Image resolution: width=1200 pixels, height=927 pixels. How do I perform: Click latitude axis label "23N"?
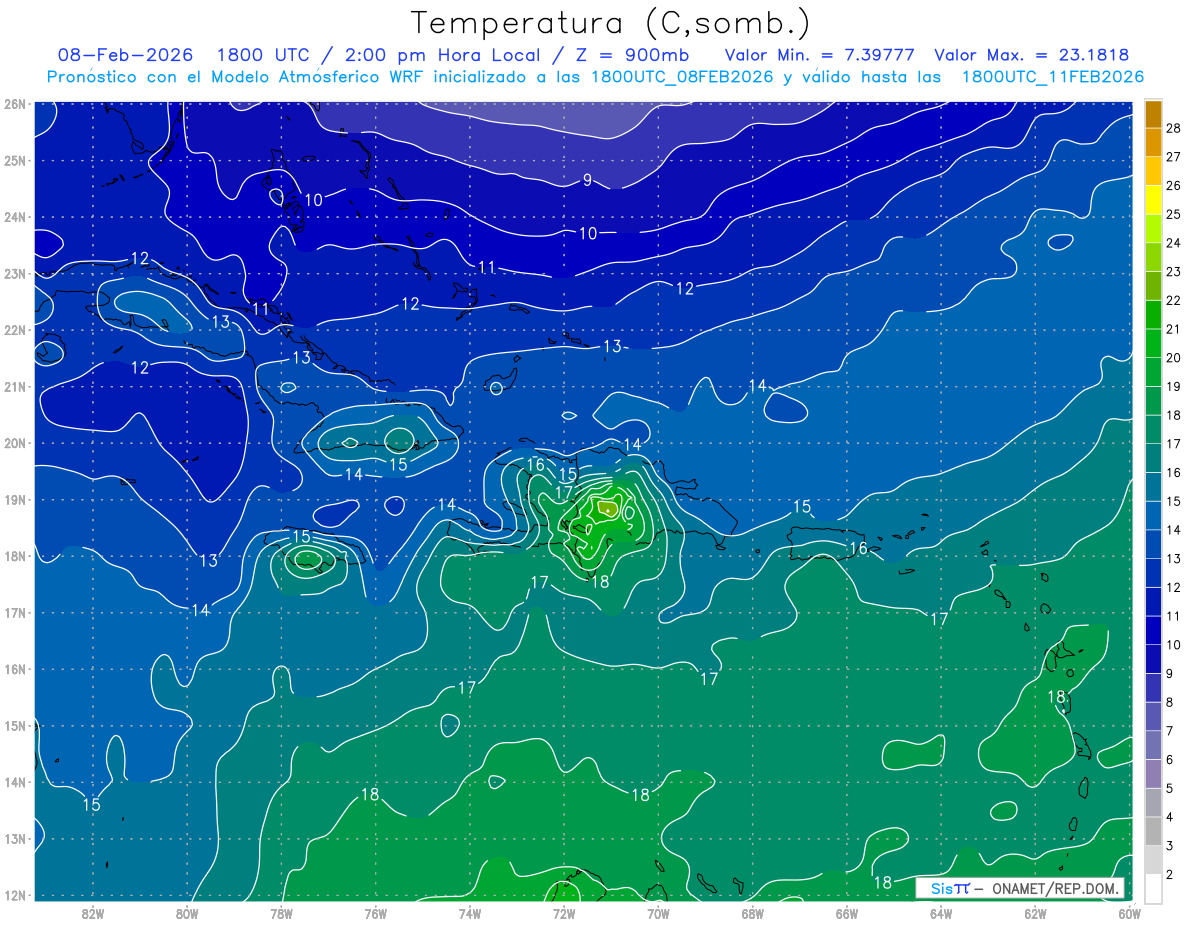pos(14,273)
